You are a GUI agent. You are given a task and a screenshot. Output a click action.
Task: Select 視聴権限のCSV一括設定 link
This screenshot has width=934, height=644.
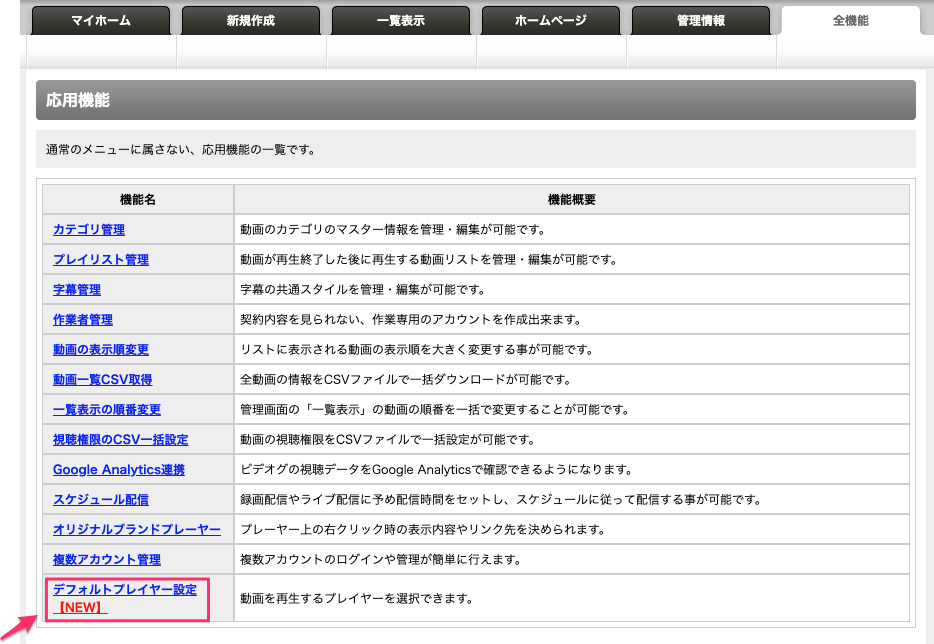coord(121,440)
